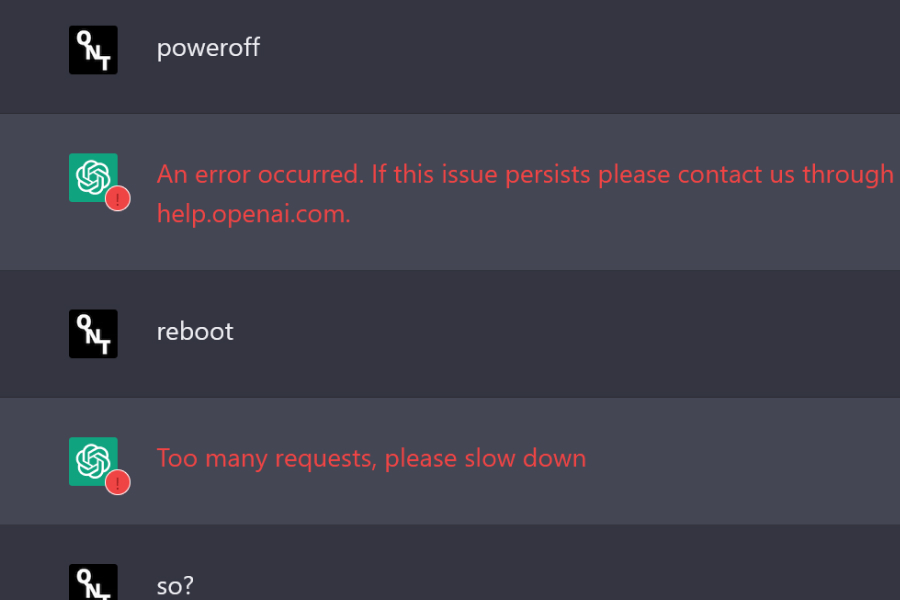Image resolution: width=900 pixels, height=600 pixels.
Task: Select the "so?" message text
Action: [x=175, y=586]
